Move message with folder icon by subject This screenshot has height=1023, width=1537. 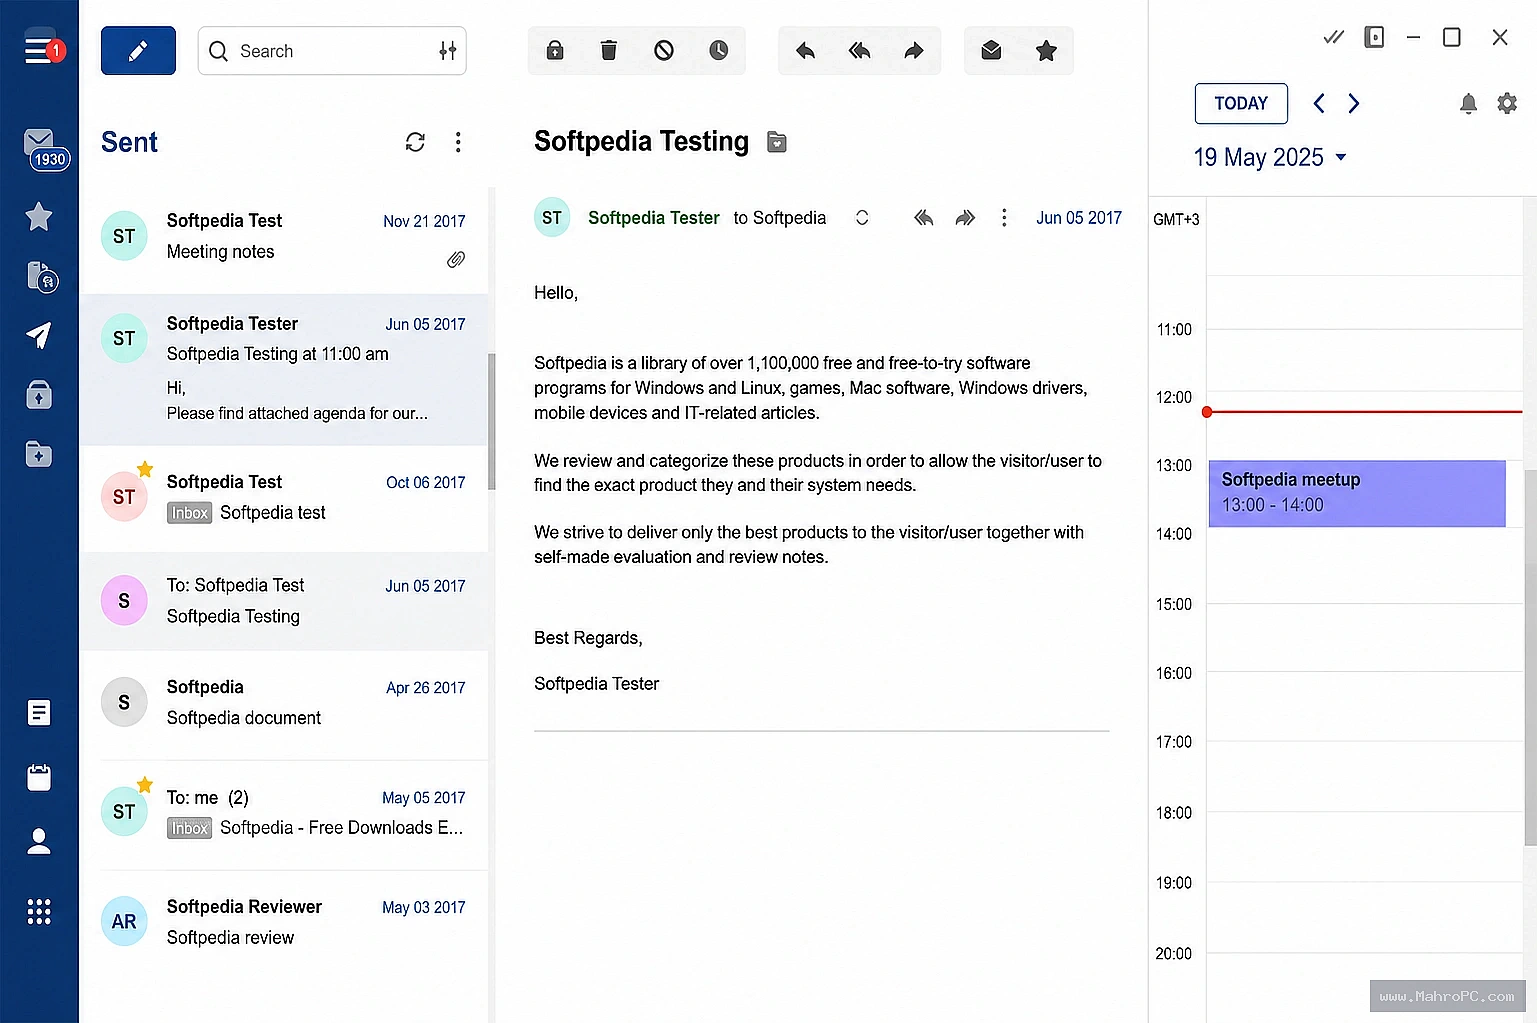click(777, 142)
